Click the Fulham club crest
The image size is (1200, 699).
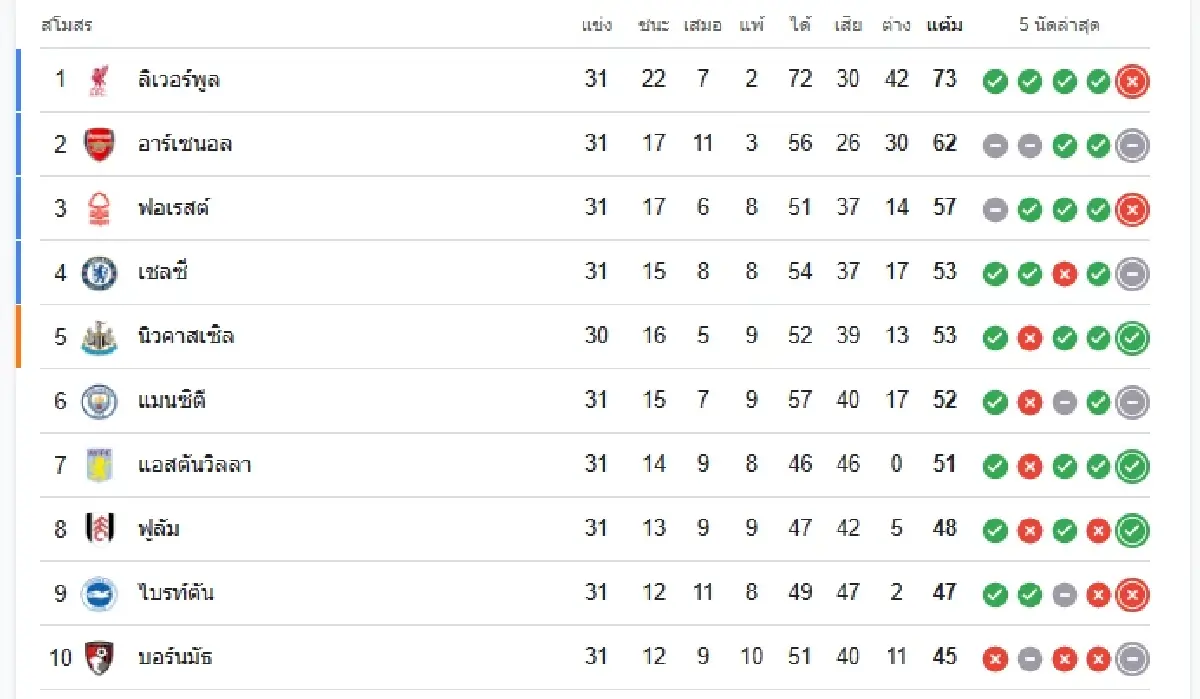point(98,529)
